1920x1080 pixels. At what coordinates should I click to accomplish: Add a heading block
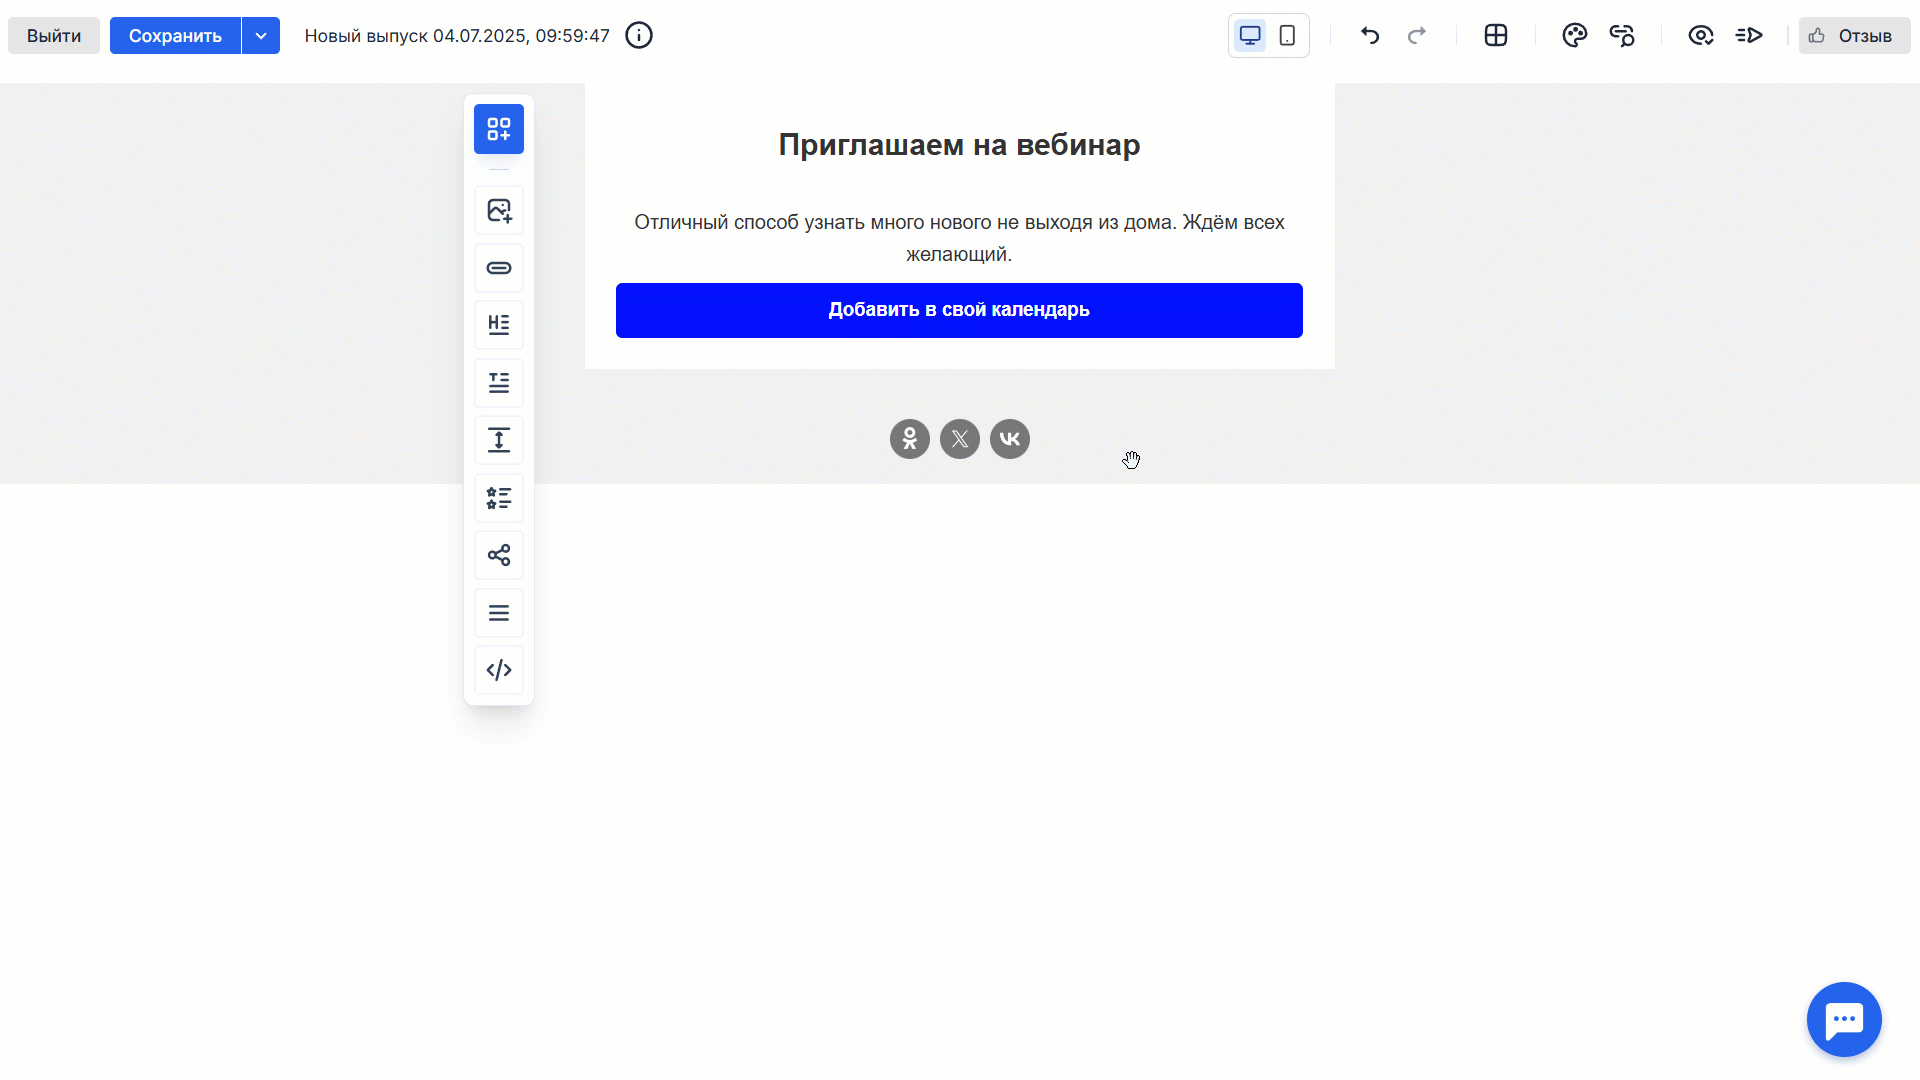[498, 325]
